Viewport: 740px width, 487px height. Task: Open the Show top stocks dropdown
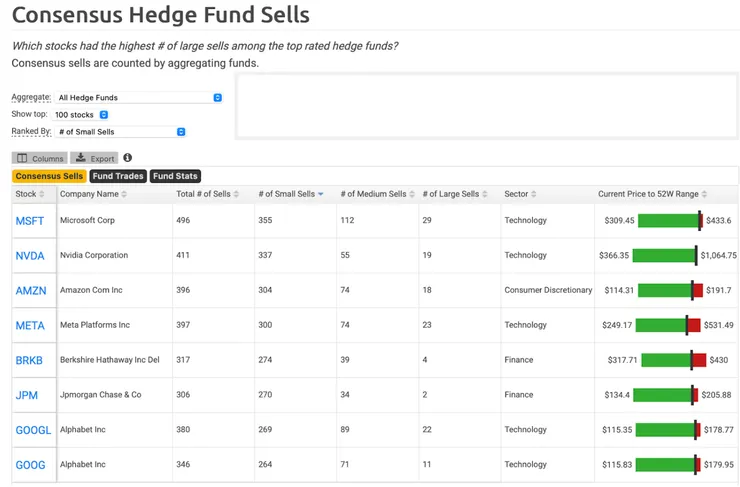pos(81,115)
